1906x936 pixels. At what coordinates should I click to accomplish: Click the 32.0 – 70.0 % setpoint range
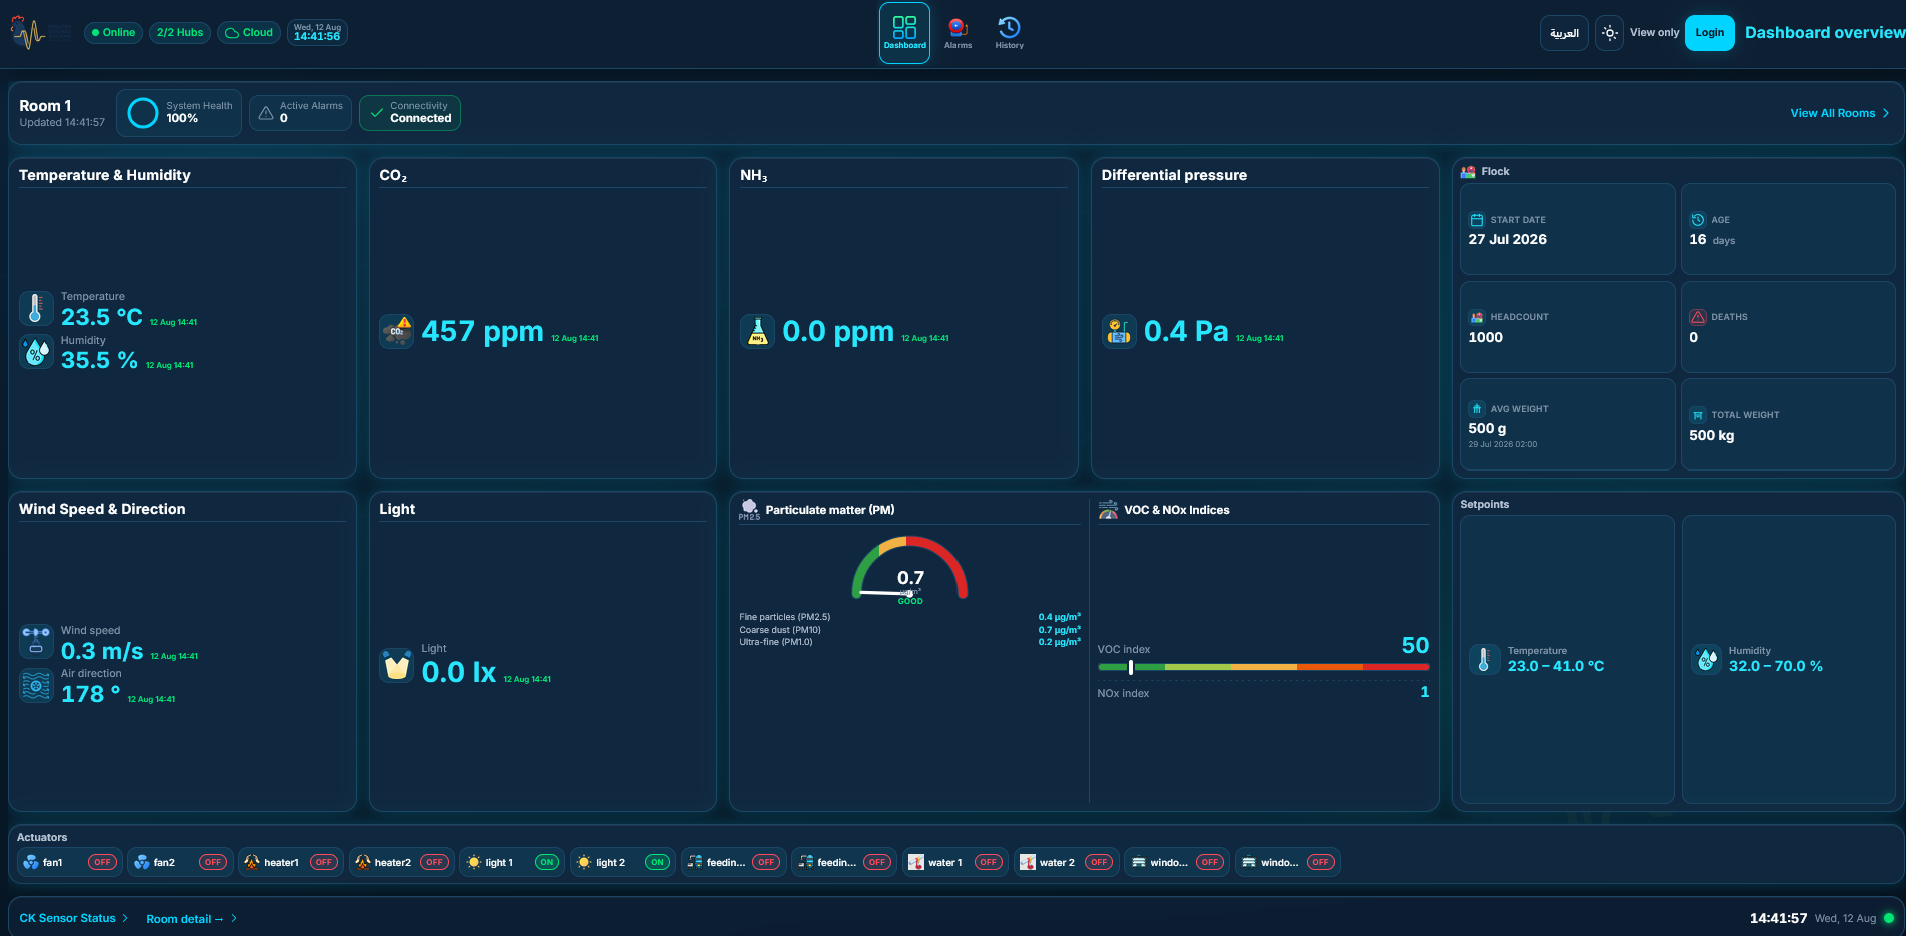(1776, 666)
